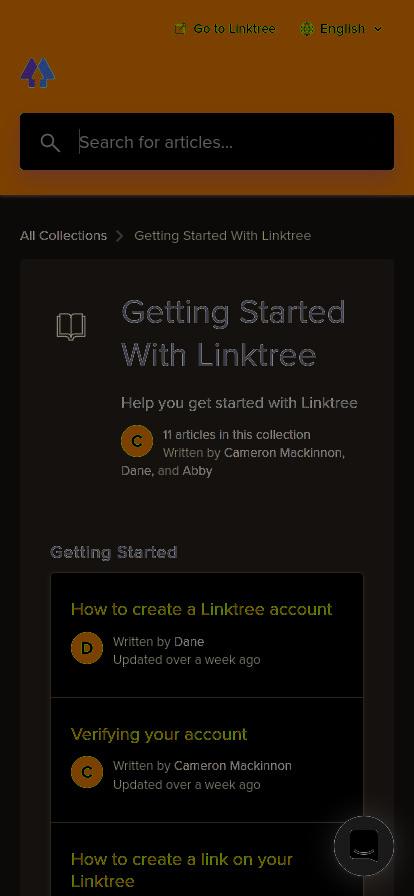This screenshot has height=896, width=414.
Task: Click the breadcrumb chevron separator
Action: click(120, 236)
